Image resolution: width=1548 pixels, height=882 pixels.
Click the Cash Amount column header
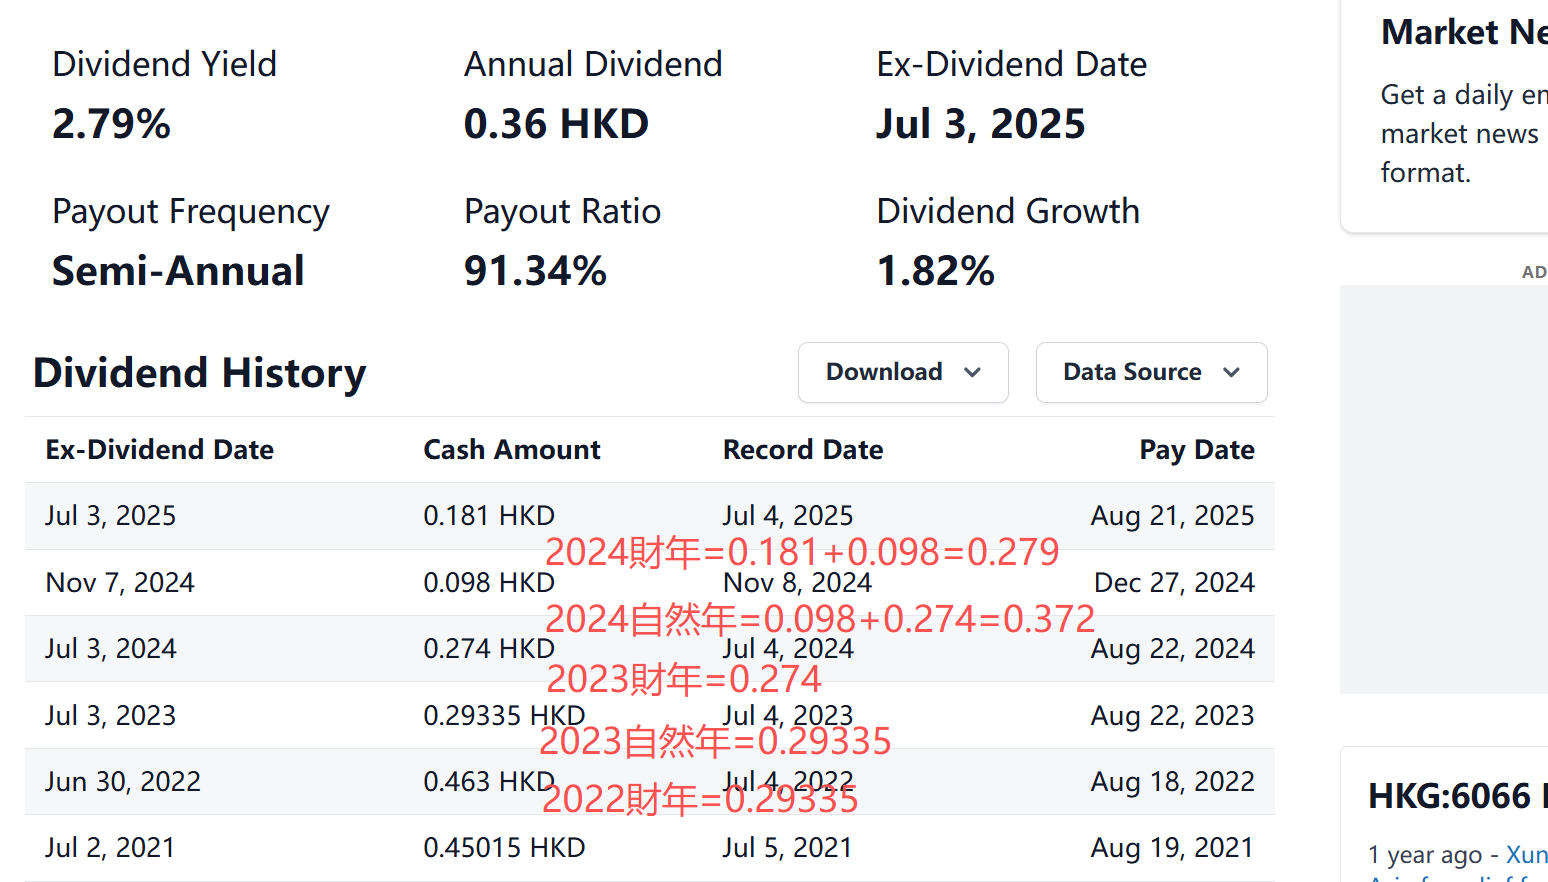point(511,450)
